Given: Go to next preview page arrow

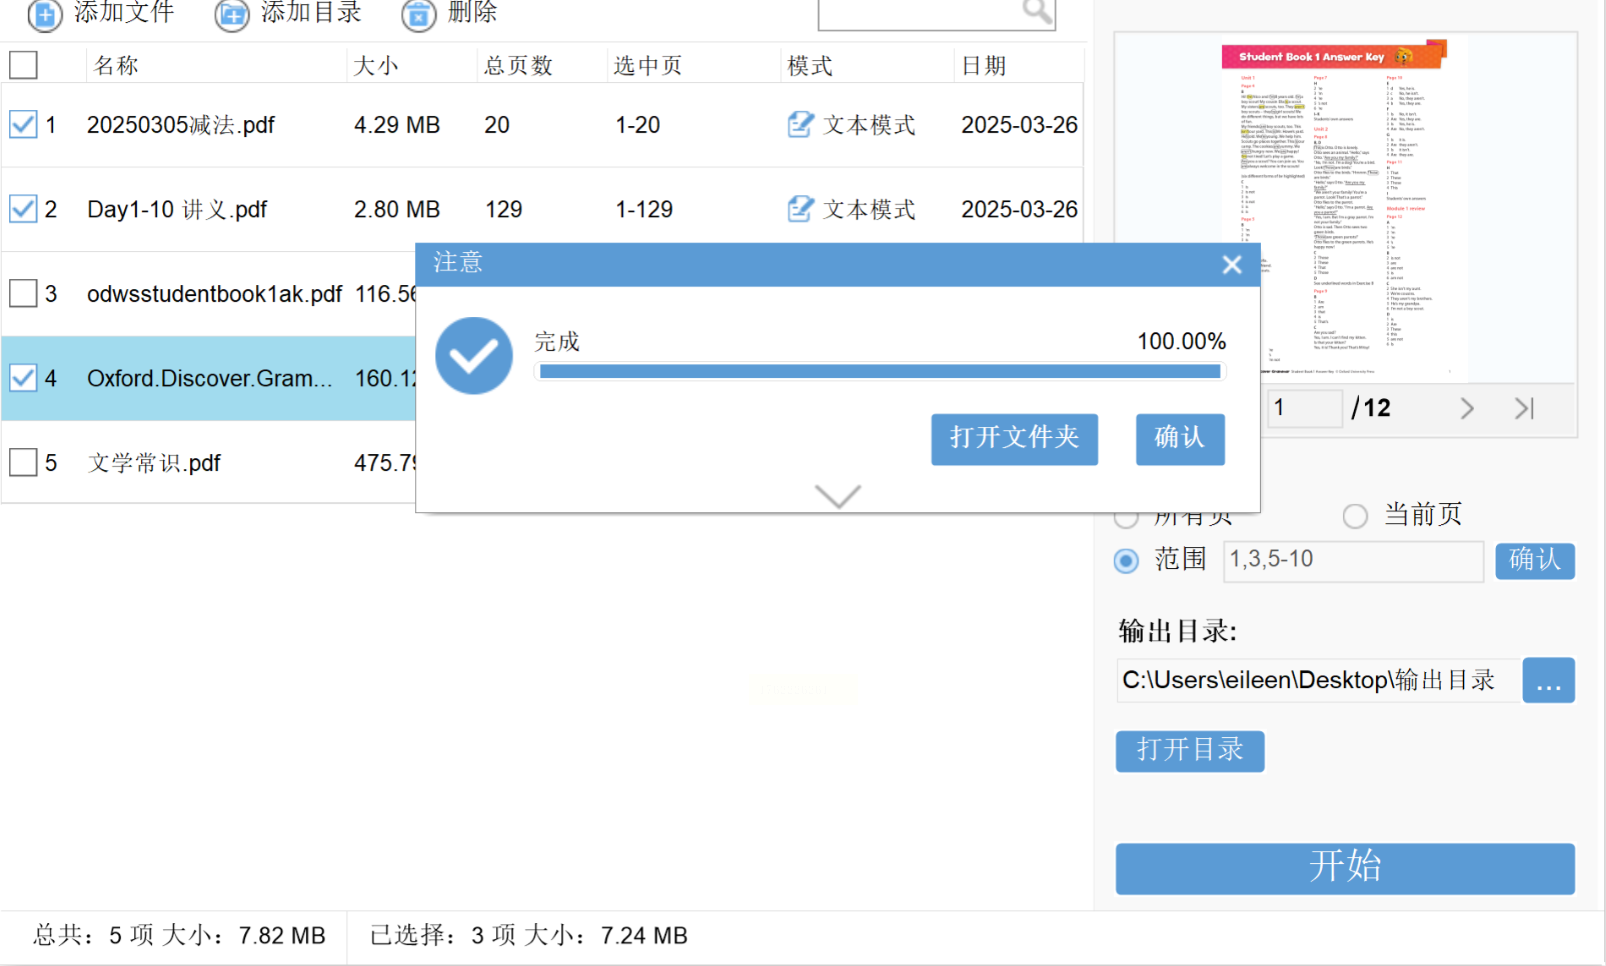Looking at the screenshot, I should pos(1466,408).
